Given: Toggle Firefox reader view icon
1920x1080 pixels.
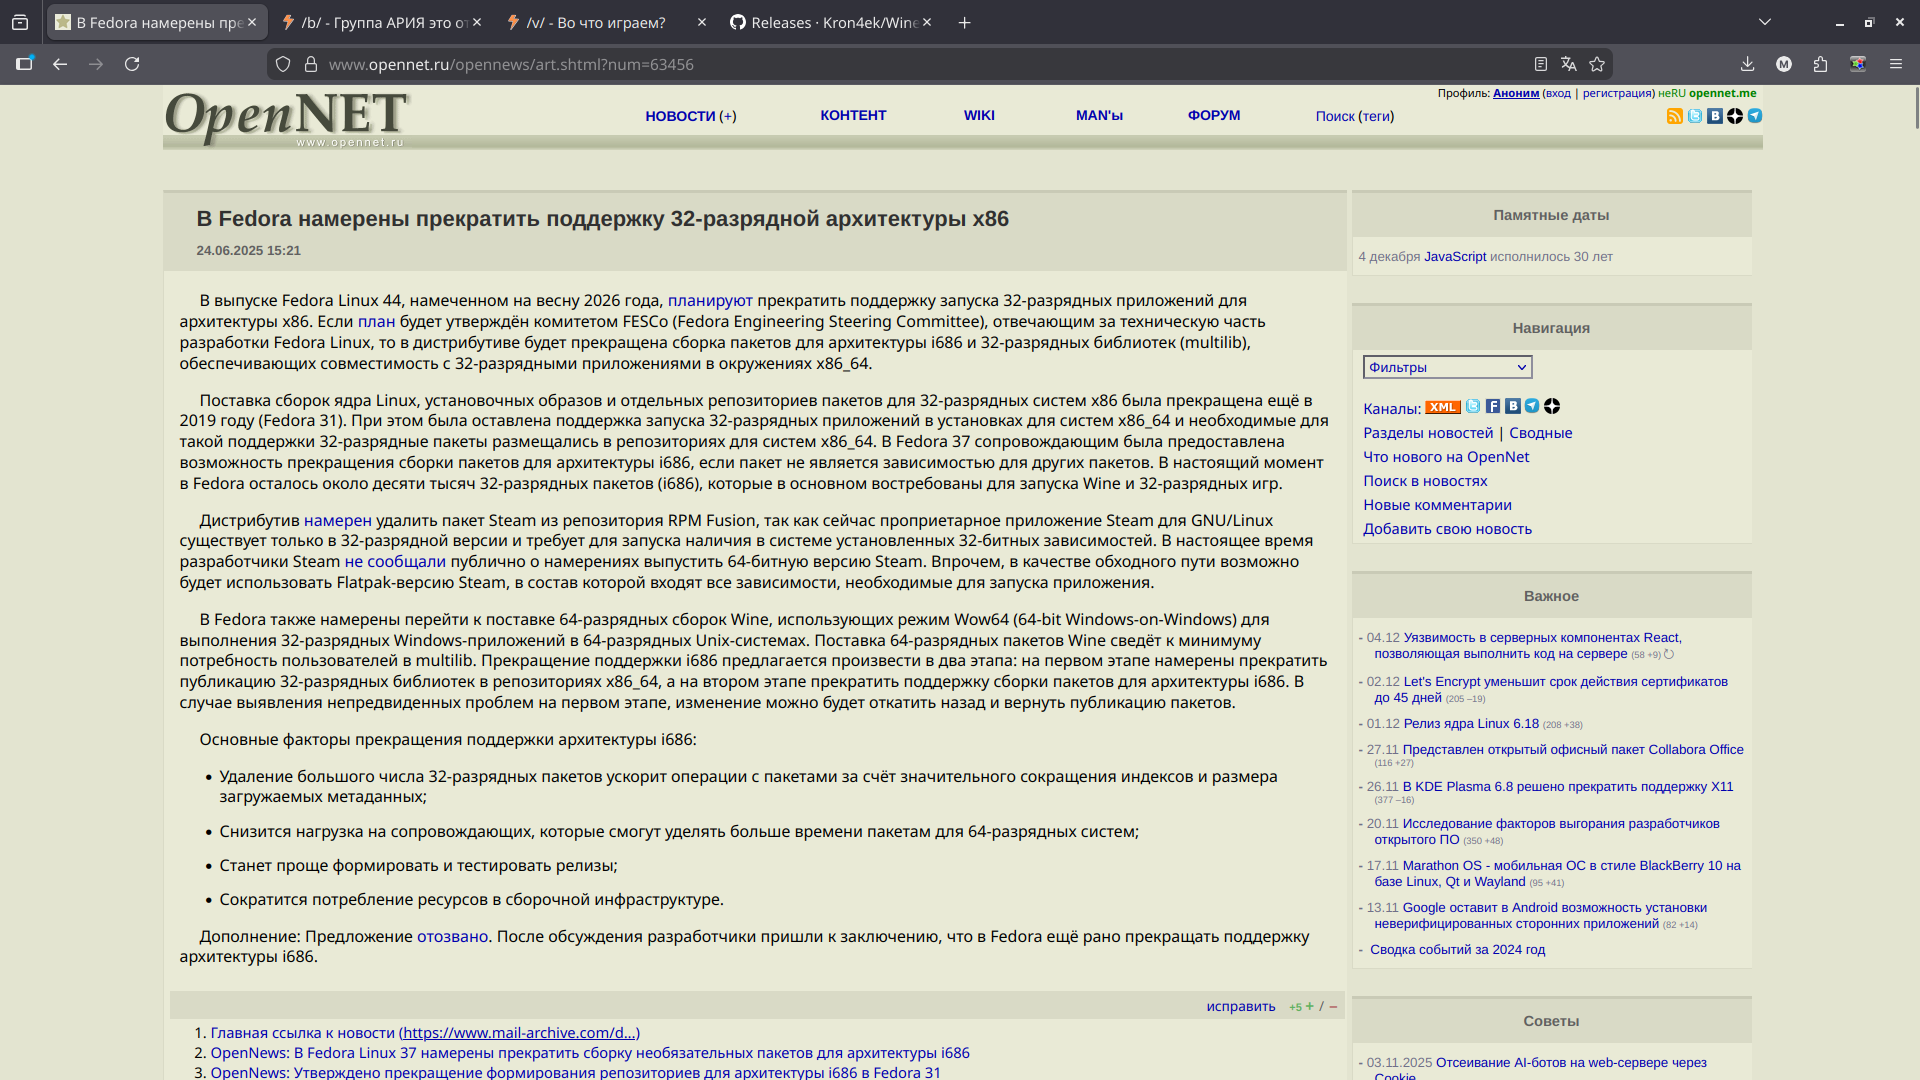Looking at the screenshot, I should point(1541,64).
